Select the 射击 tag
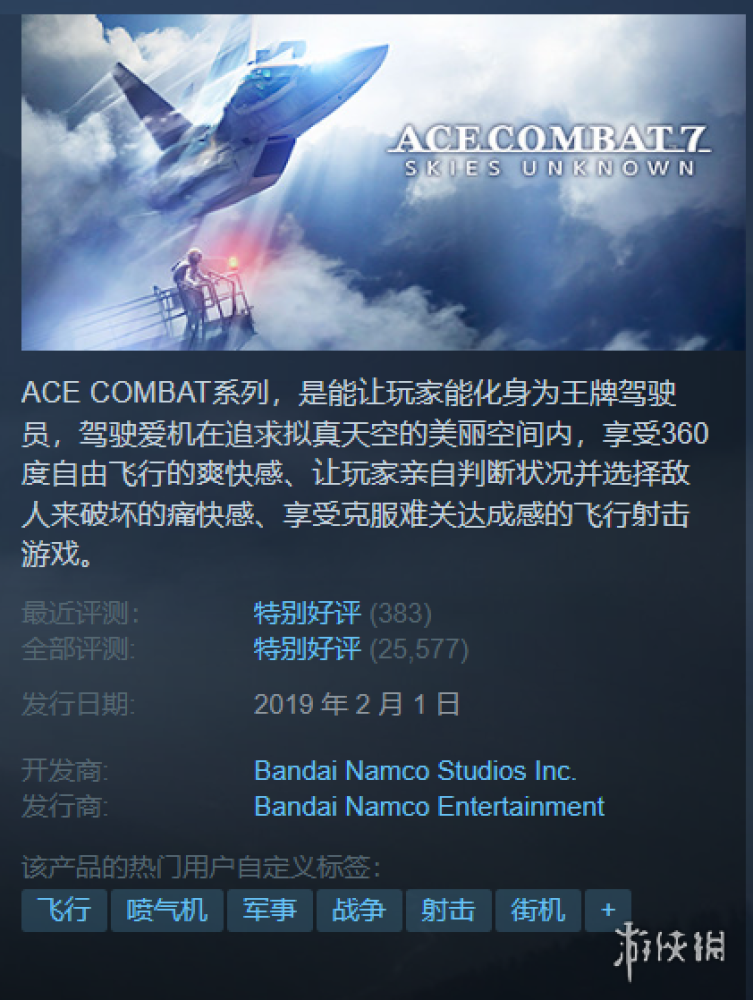 448,910
